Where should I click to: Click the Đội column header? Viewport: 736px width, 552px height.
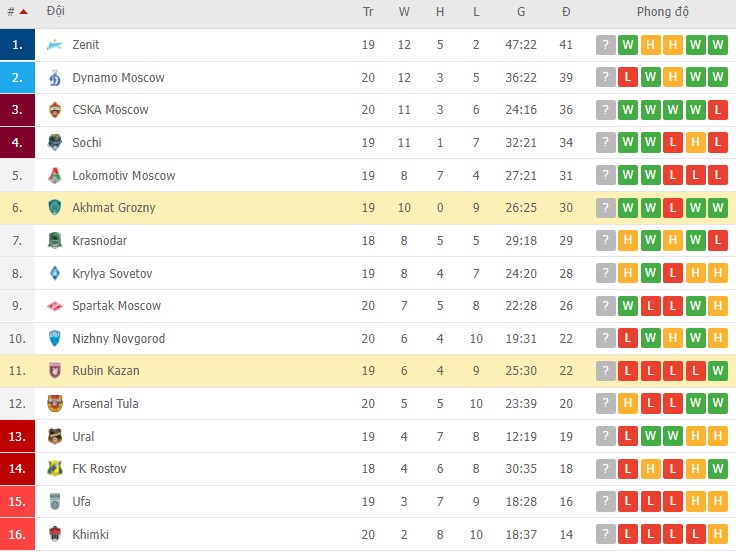56,12
